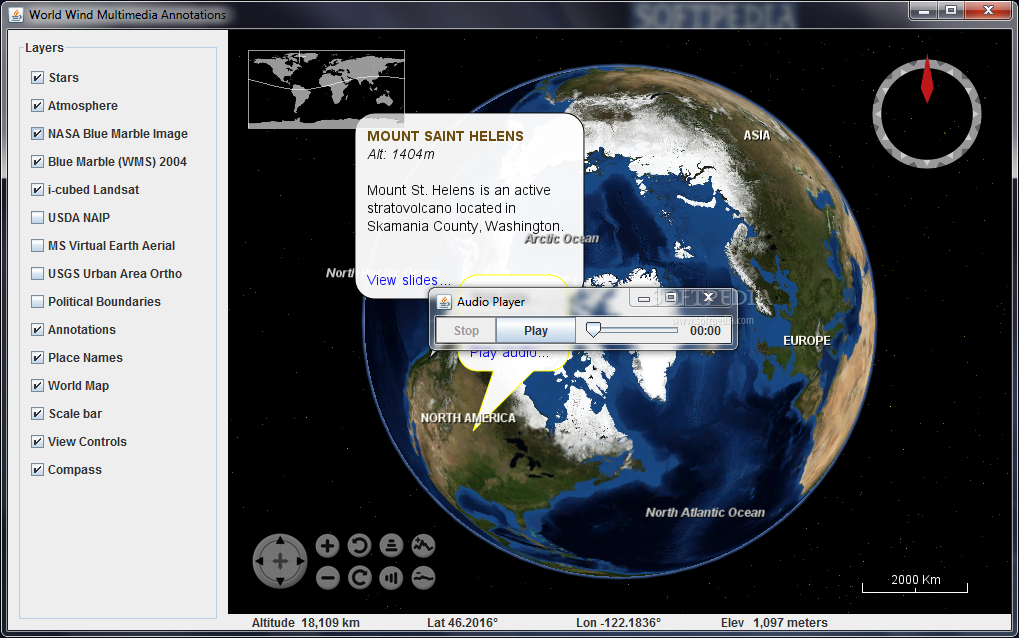Disable NASA Blue Marble Image layer
This screenshot has height=638, width=1019.
coord(37,134)
